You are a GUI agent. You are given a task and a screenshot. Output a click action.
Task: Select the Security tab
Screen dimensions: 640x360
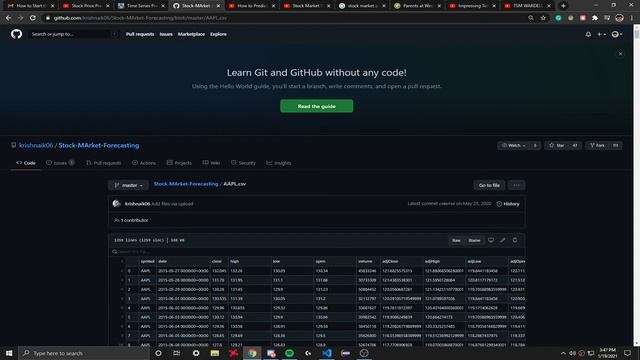point(243,163)
